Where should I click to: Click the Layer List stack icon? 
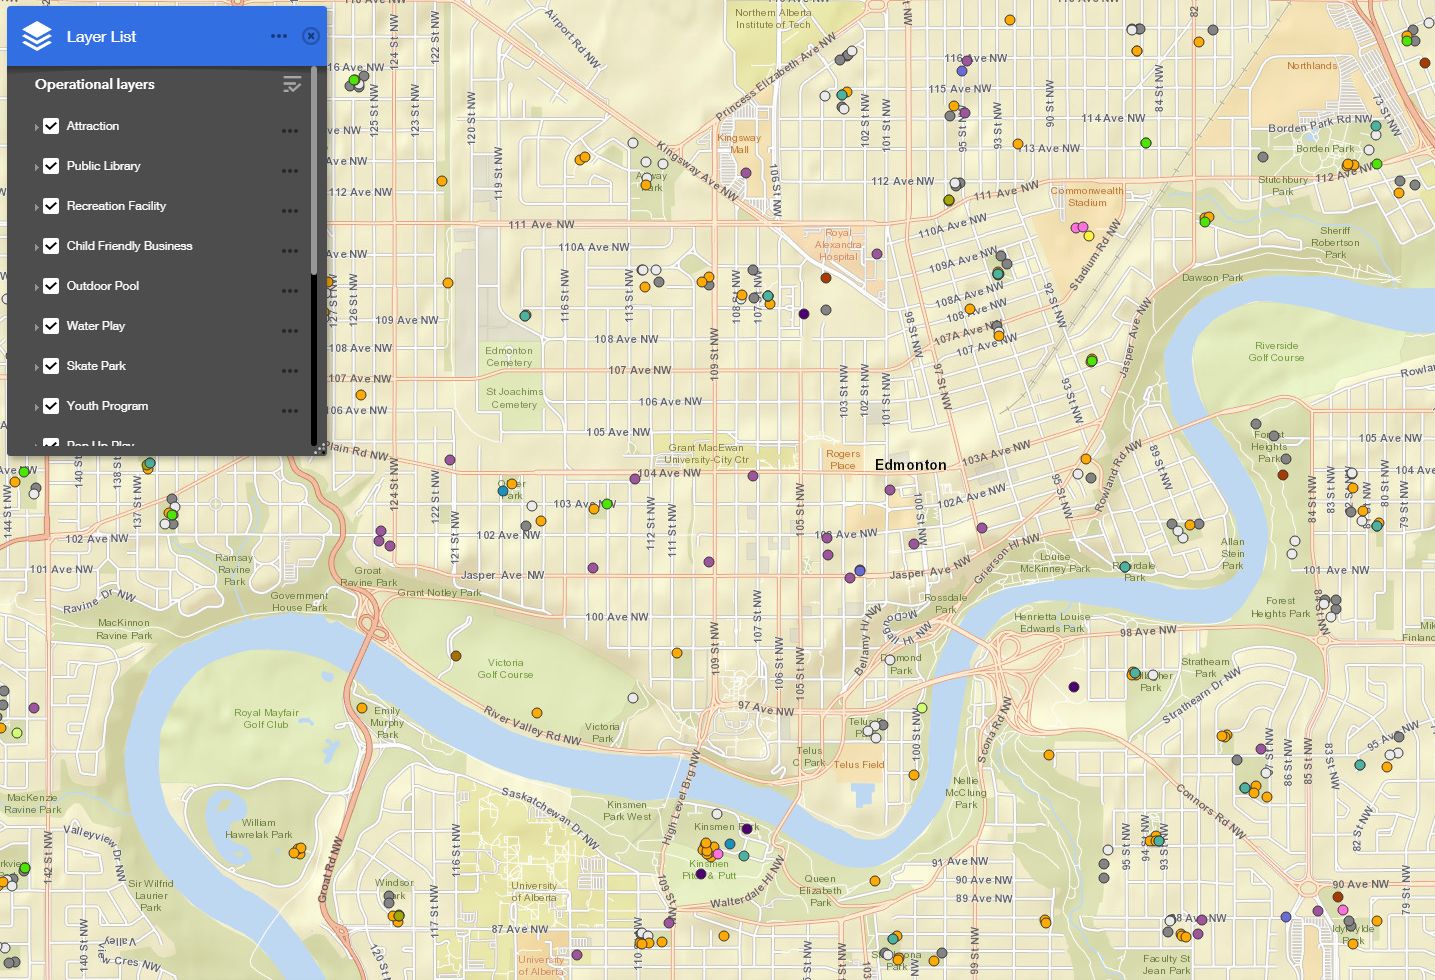pyautogui.click(x=37, y=37)
